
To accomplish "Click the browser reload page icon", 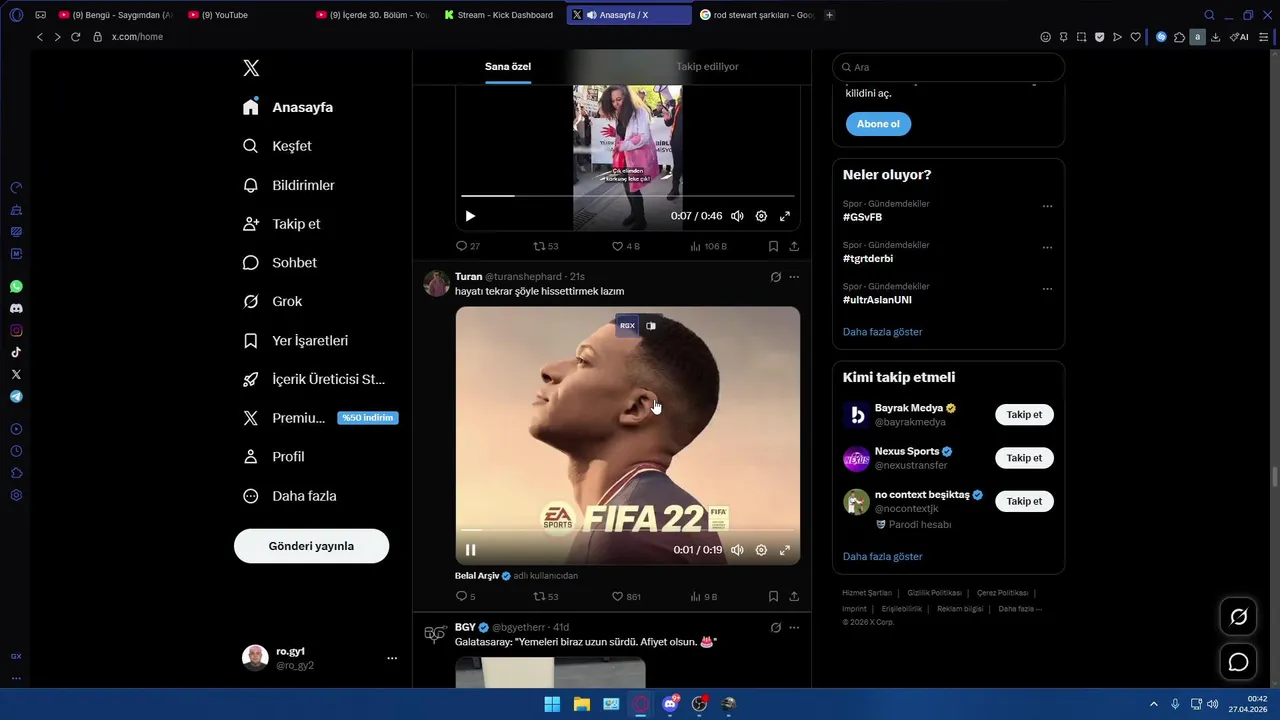I will pos(75,37).
